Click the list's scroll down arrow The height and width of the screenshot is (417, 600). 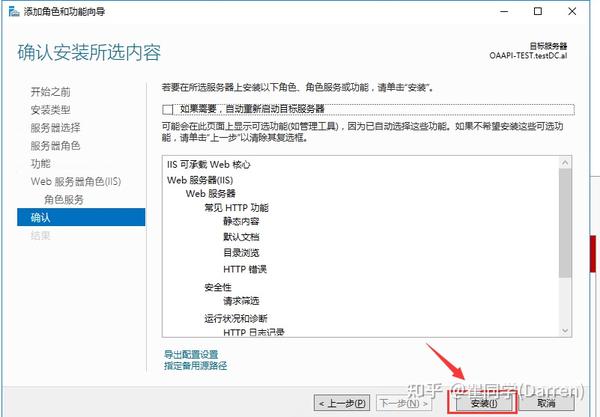[x=565, y=331]
